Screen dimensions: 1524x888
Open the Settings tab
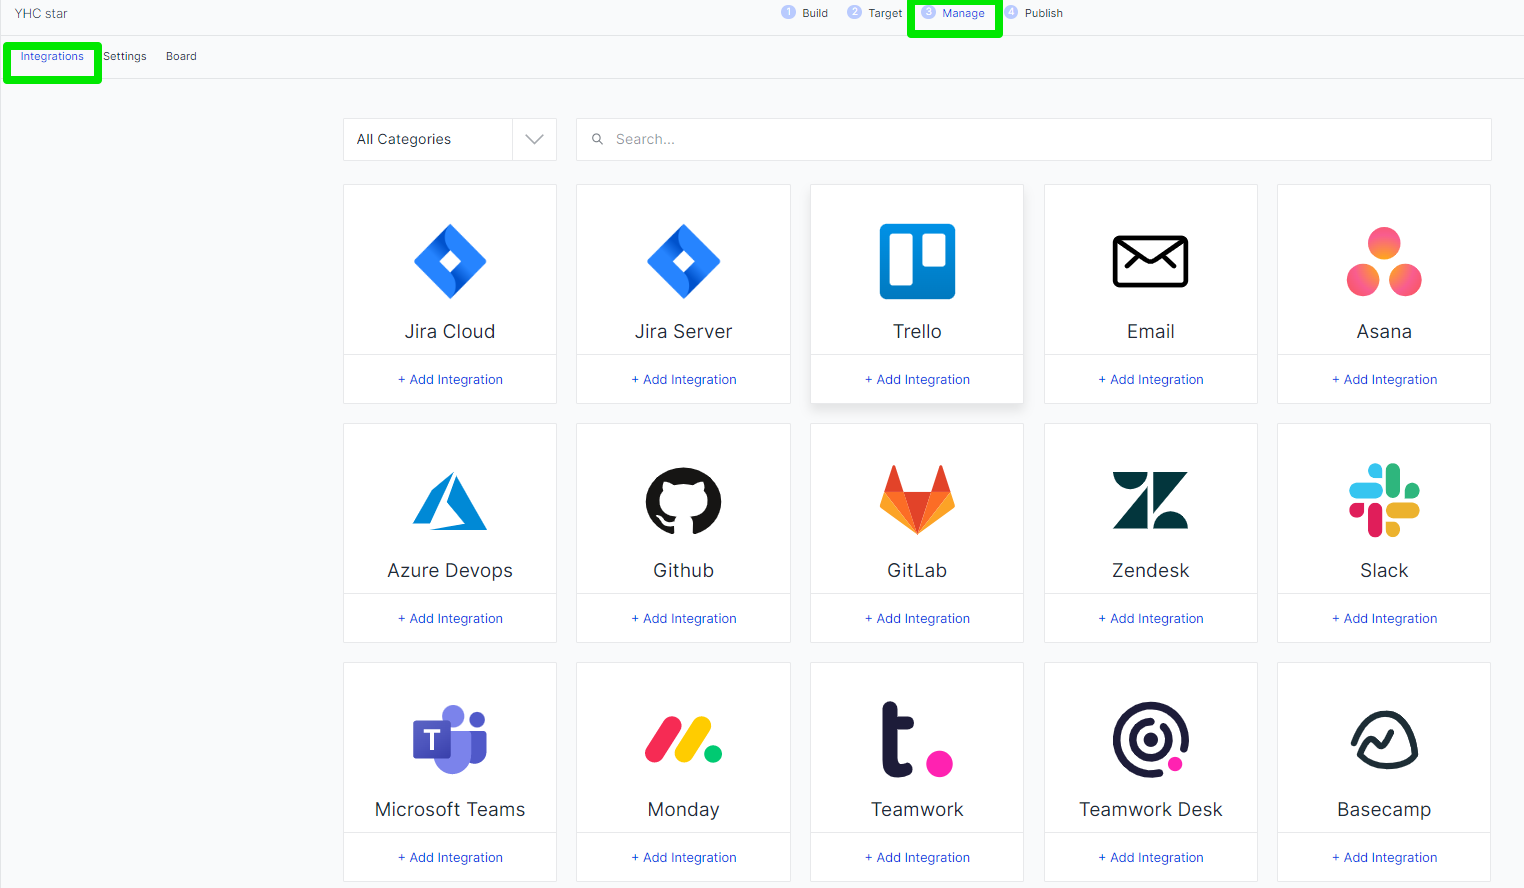125,56
